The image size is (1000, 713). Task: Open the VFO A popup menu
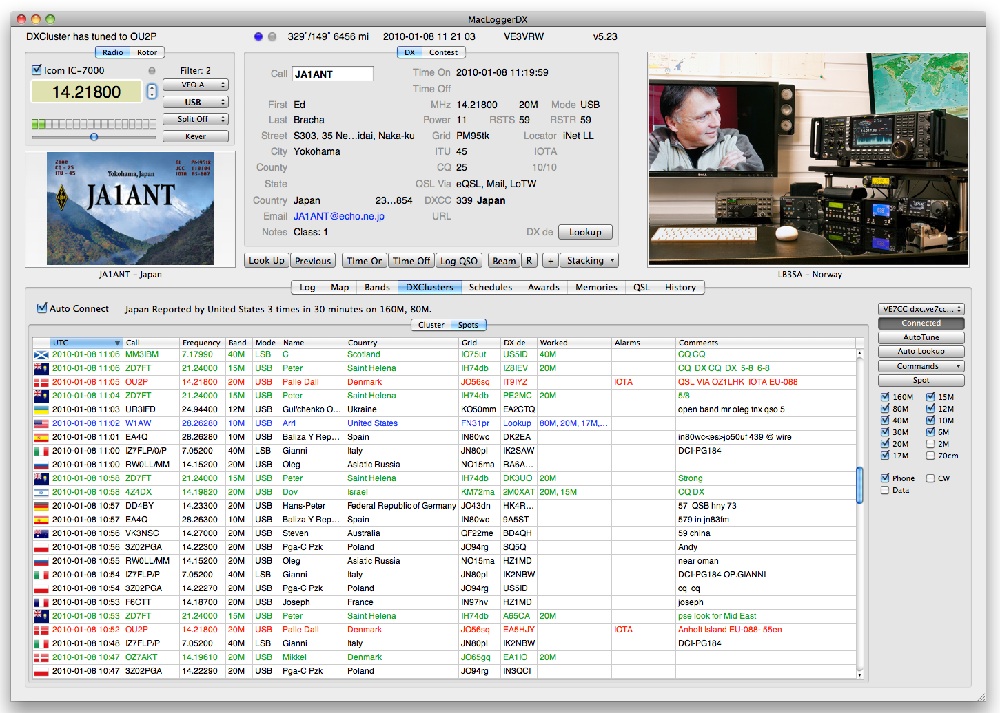pos(196,85)
